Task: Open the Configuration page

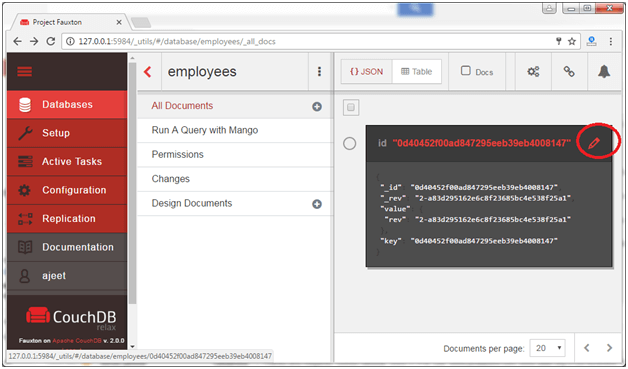Action: tap(67, 190)
